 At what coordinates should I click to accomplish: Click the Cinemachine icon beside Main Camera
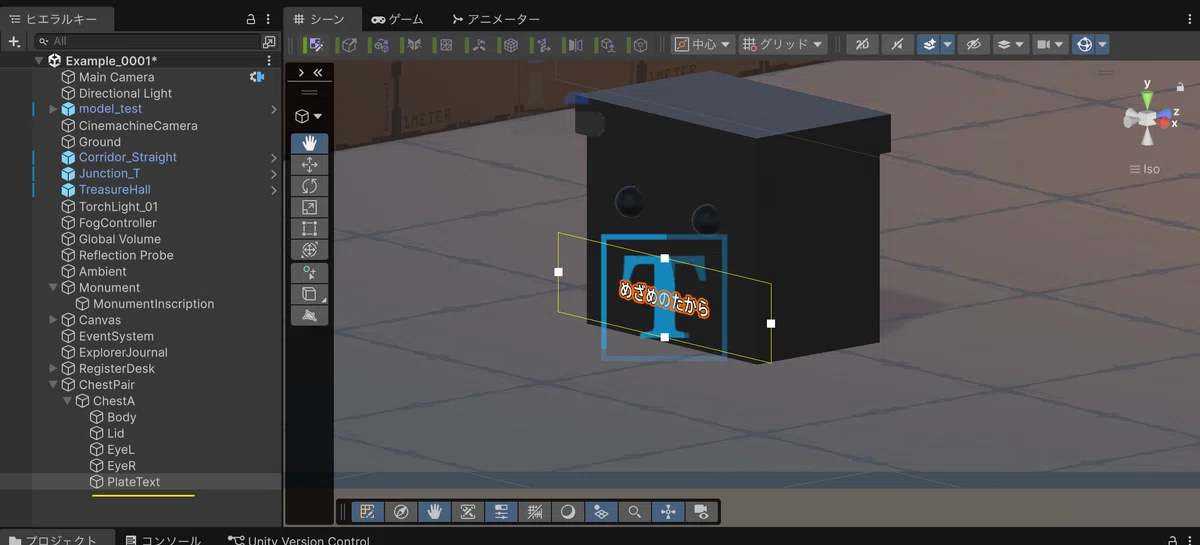point(256,77)
